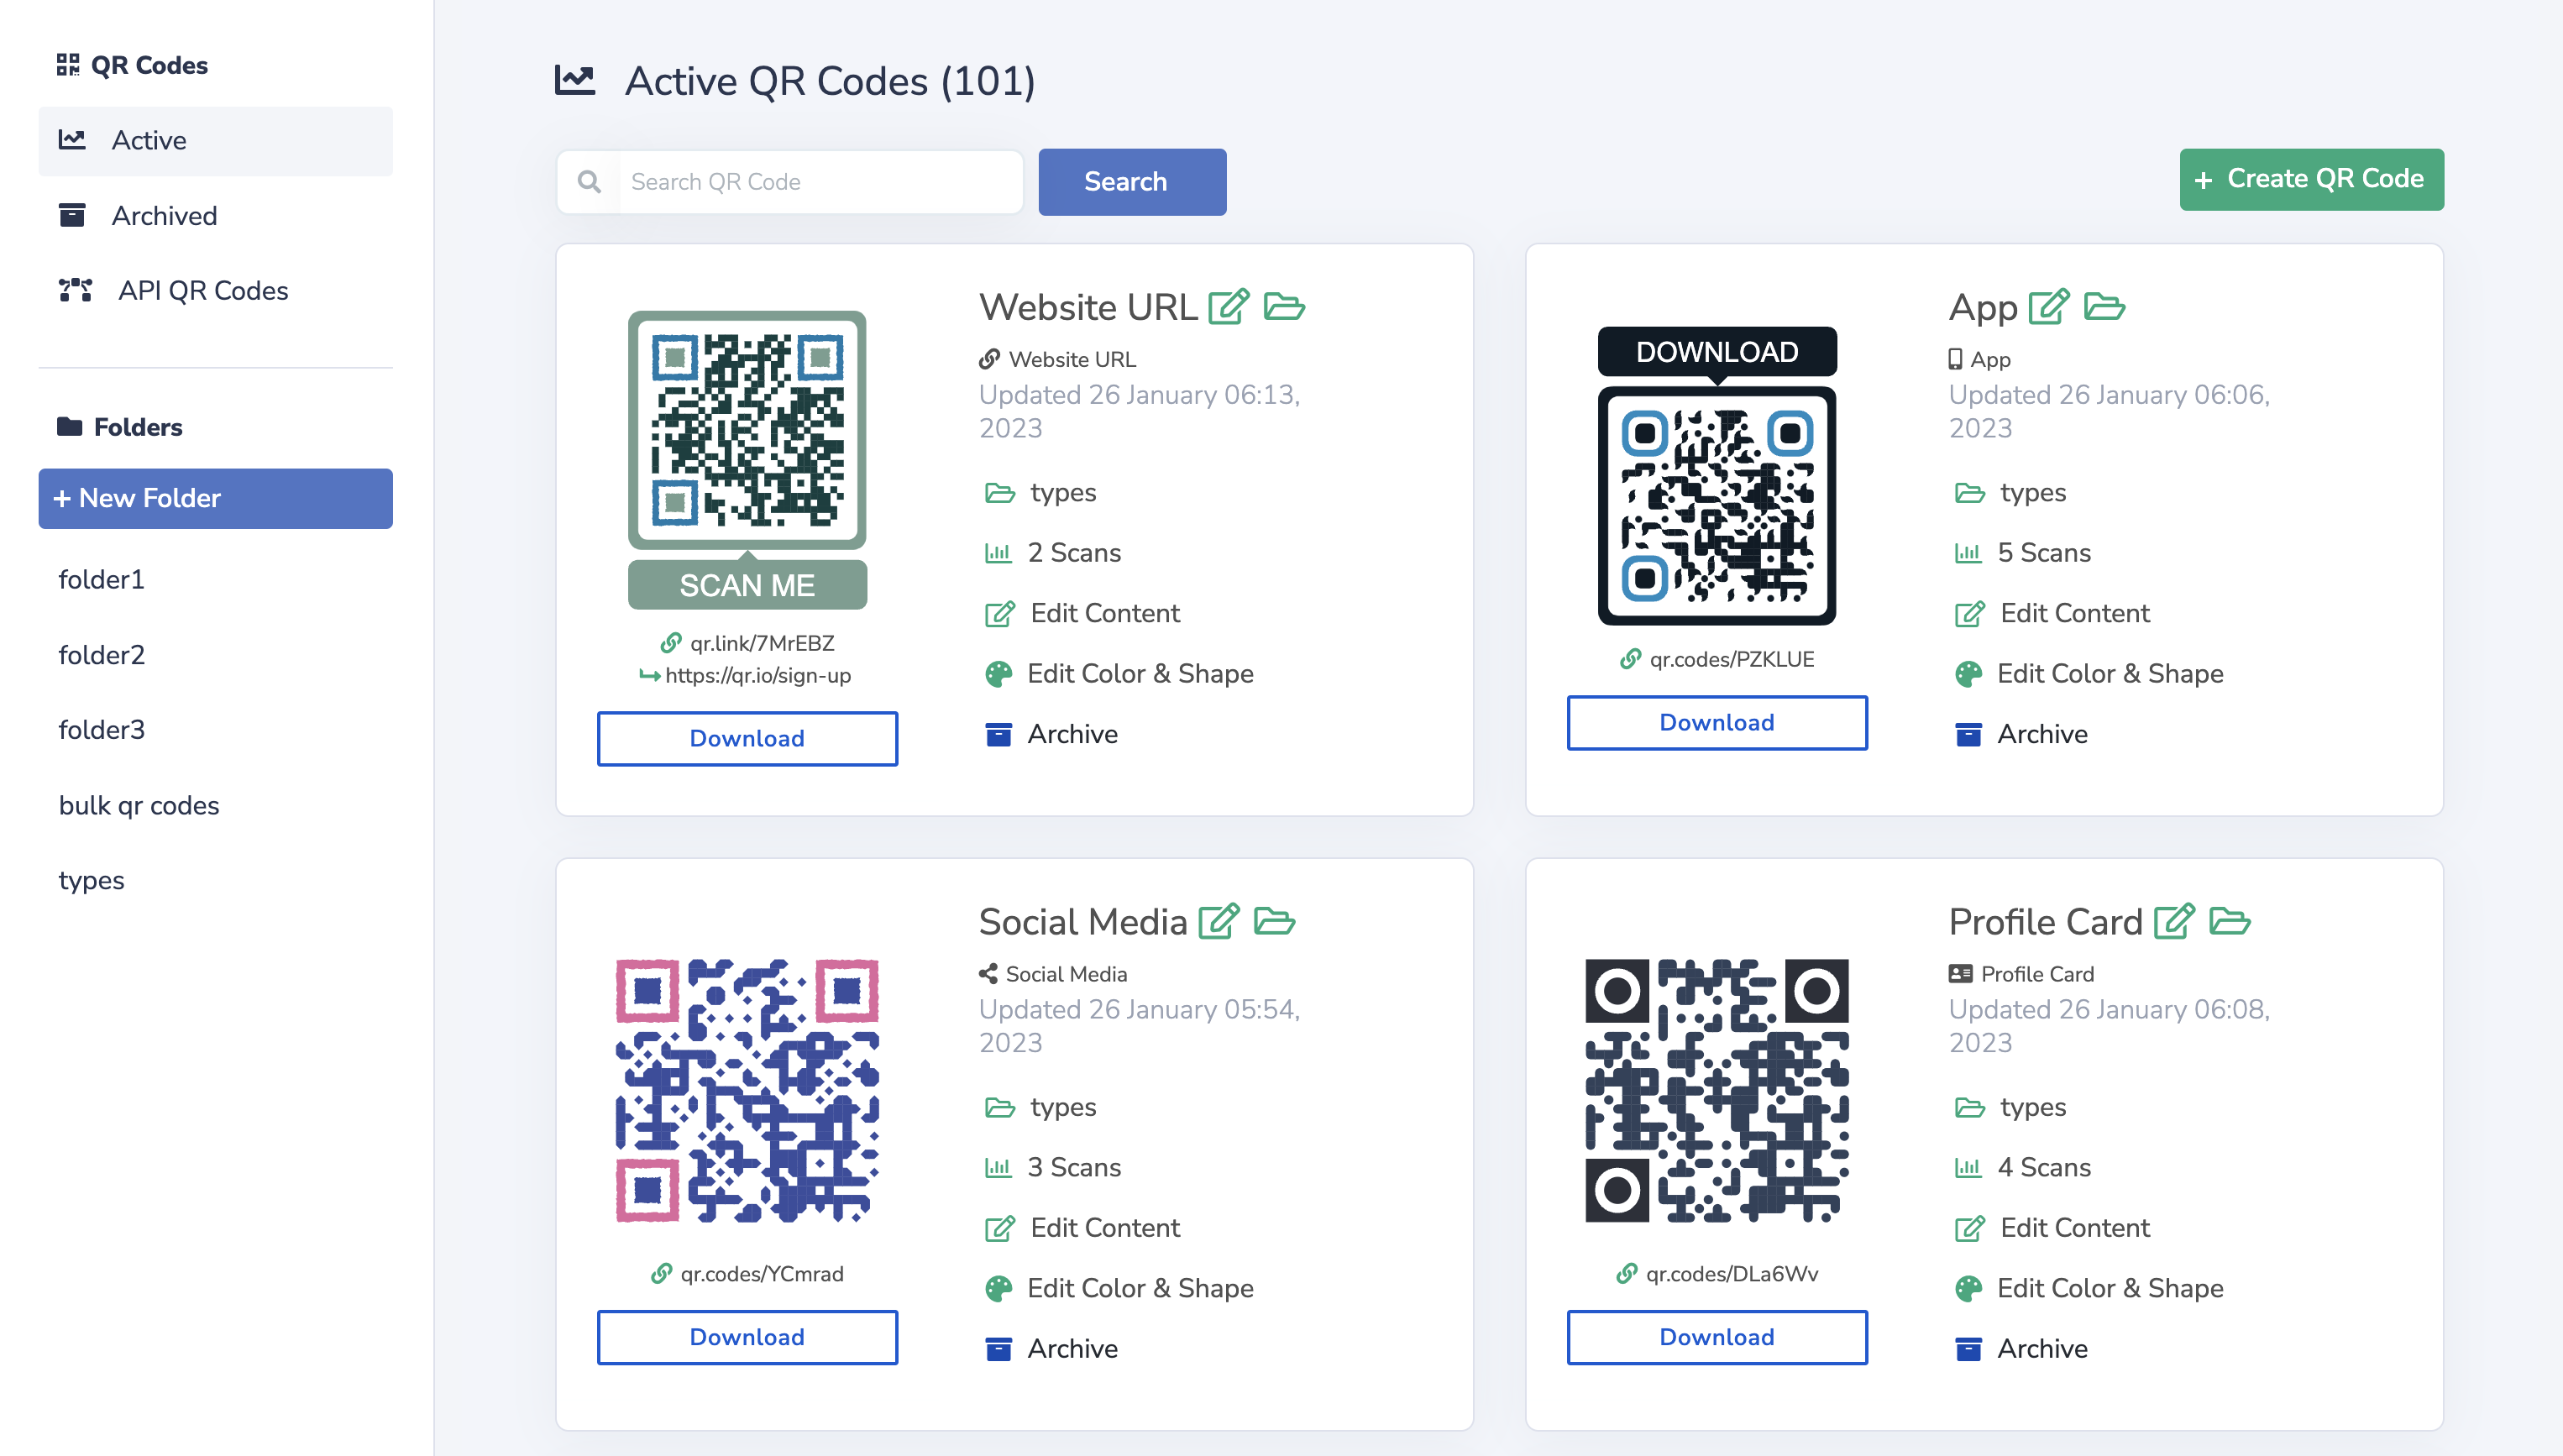
Task: Click the share icon next to Social Media type
Action: tap(988, 973)
